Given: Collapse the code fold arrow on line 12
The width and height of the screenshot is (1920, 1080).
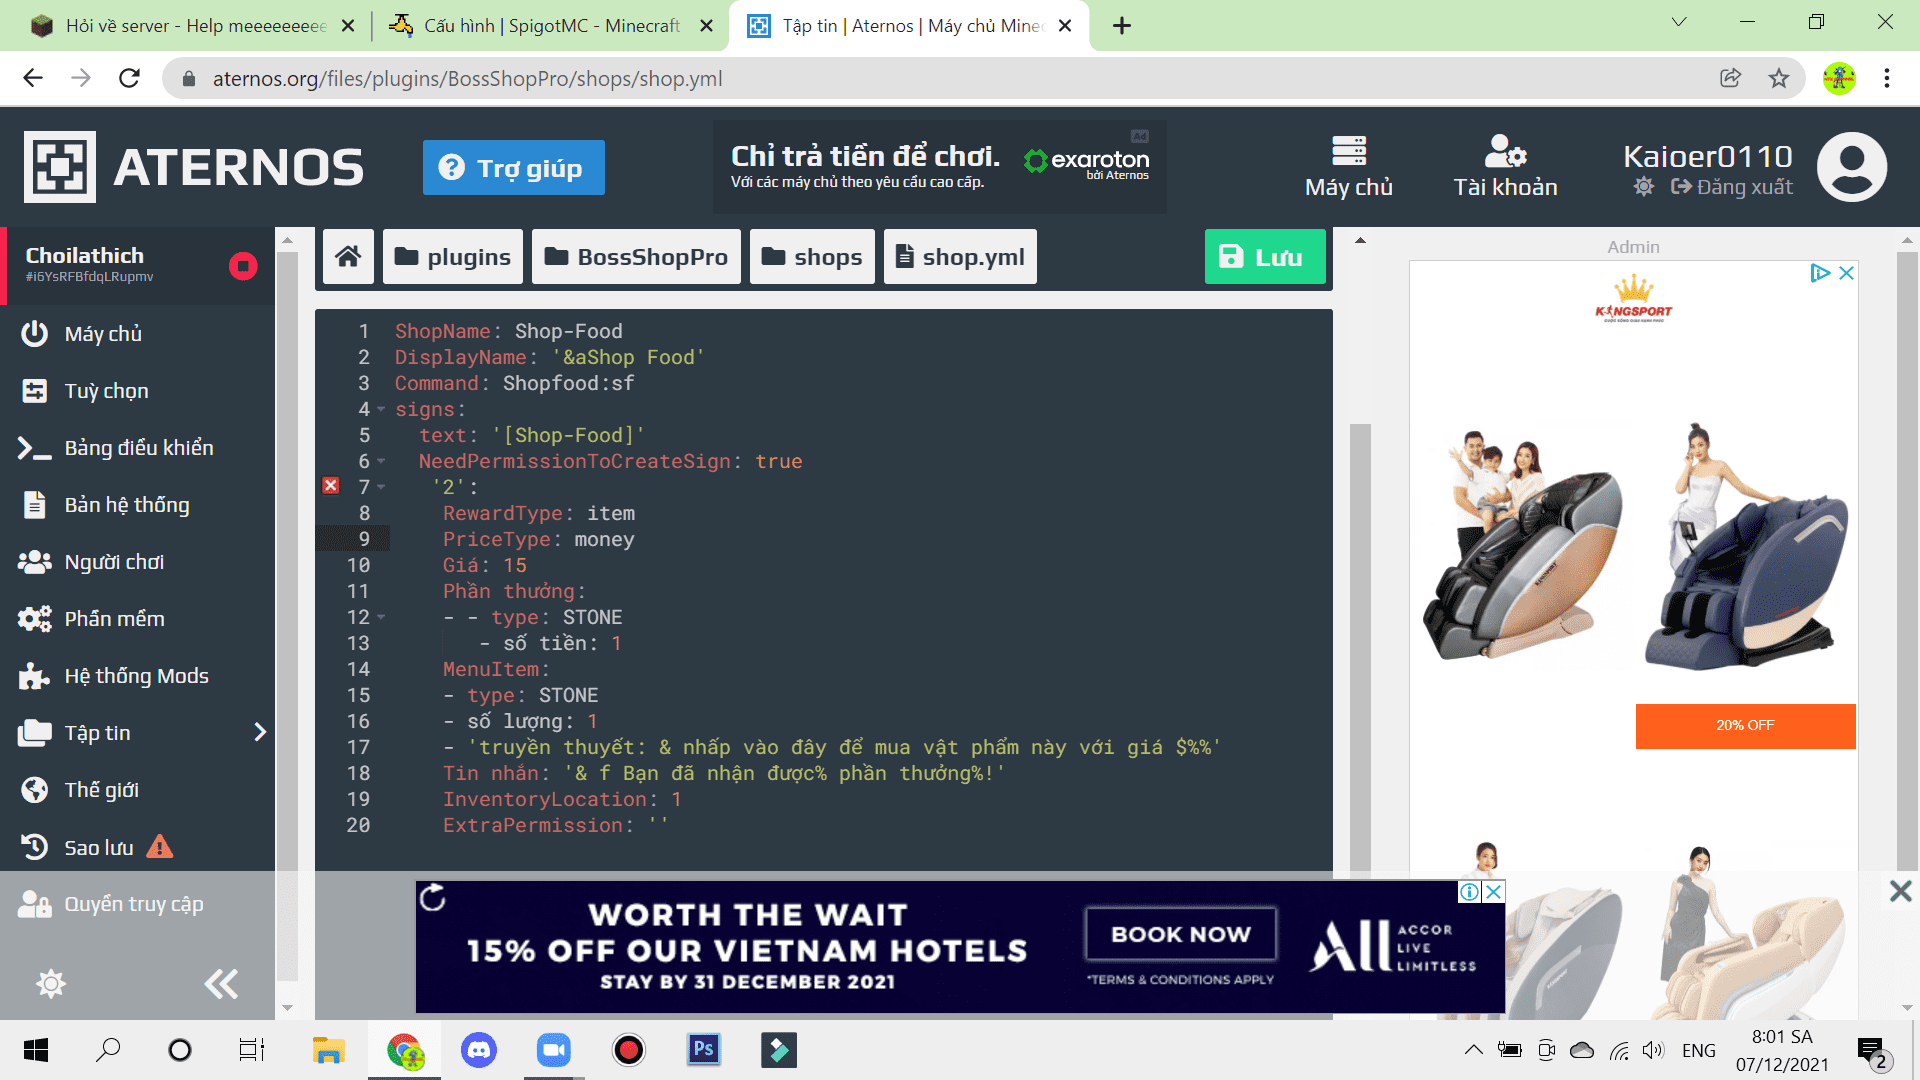Looking at the screenshot, I should (x=381, y=618).
